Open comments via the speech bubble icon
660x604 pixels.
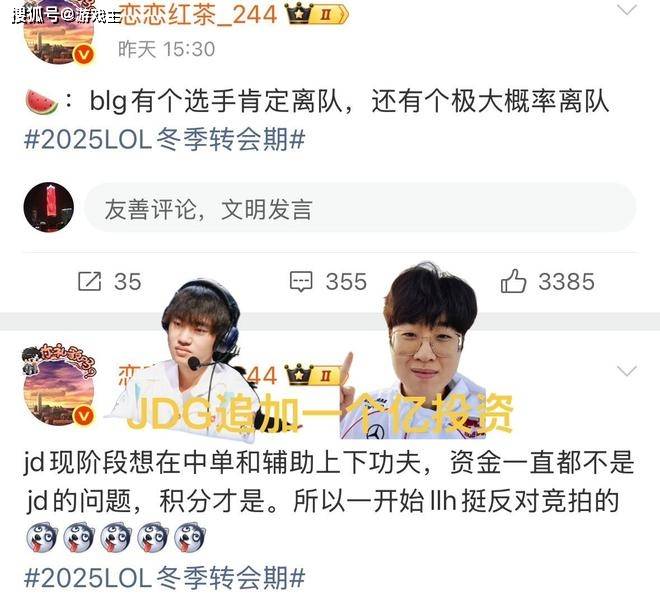301,282
